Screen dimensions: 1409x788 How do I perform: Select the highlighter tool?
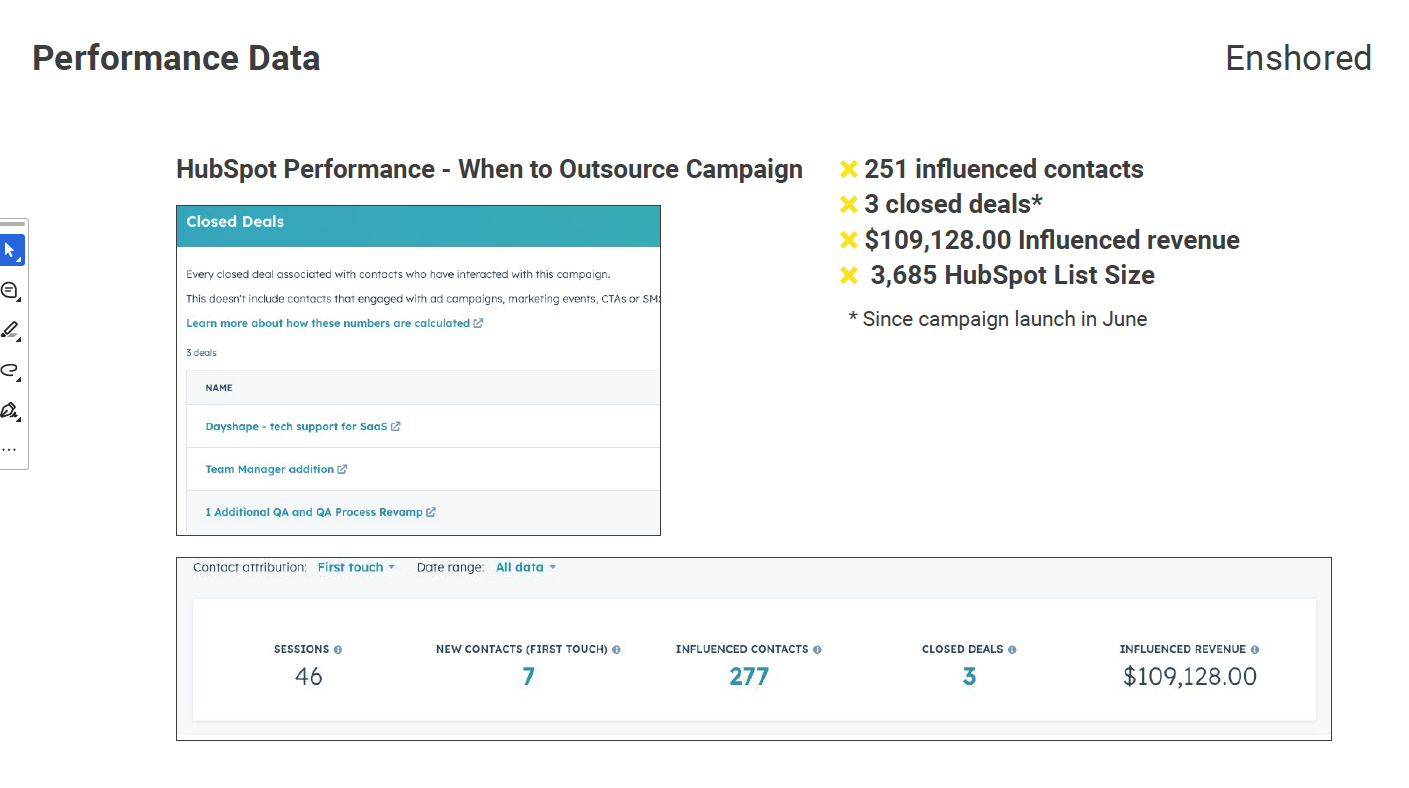tap(10, 330)
